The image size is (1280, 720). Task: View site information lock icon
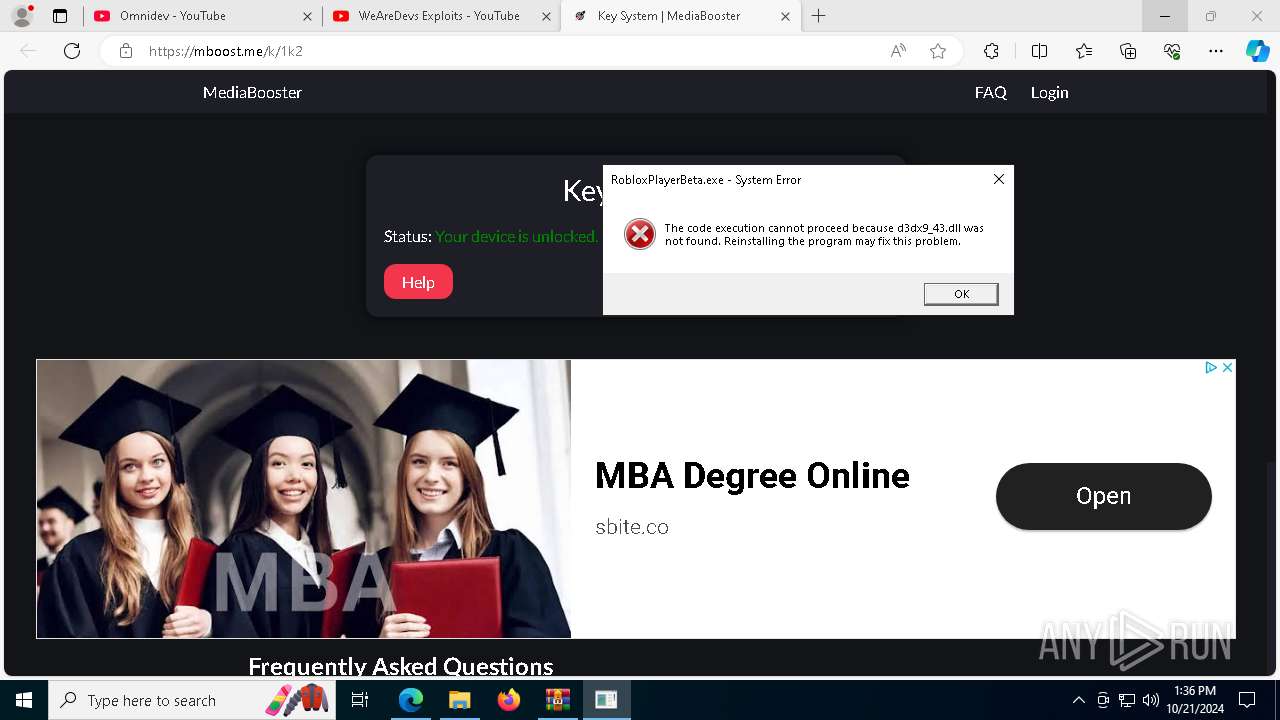pyautogui.click(x=125, y=51)
